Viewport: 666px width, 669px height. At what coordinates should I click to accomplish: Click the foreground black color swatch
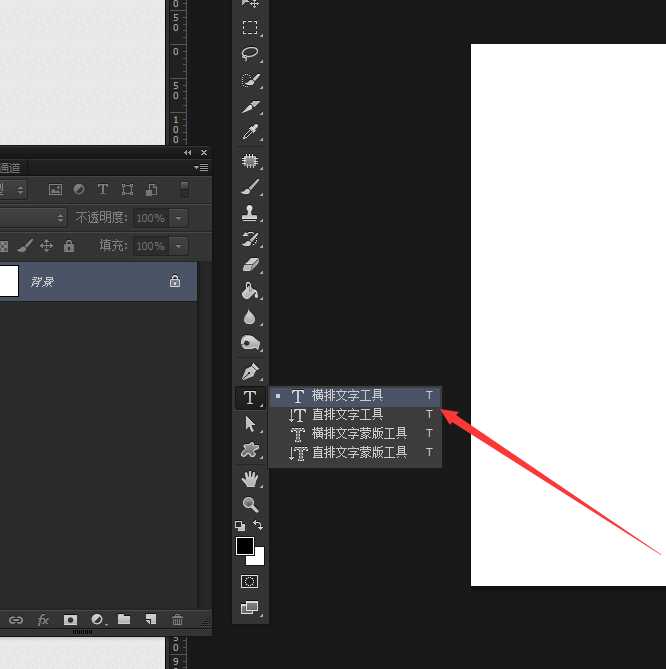coord(244,546)
